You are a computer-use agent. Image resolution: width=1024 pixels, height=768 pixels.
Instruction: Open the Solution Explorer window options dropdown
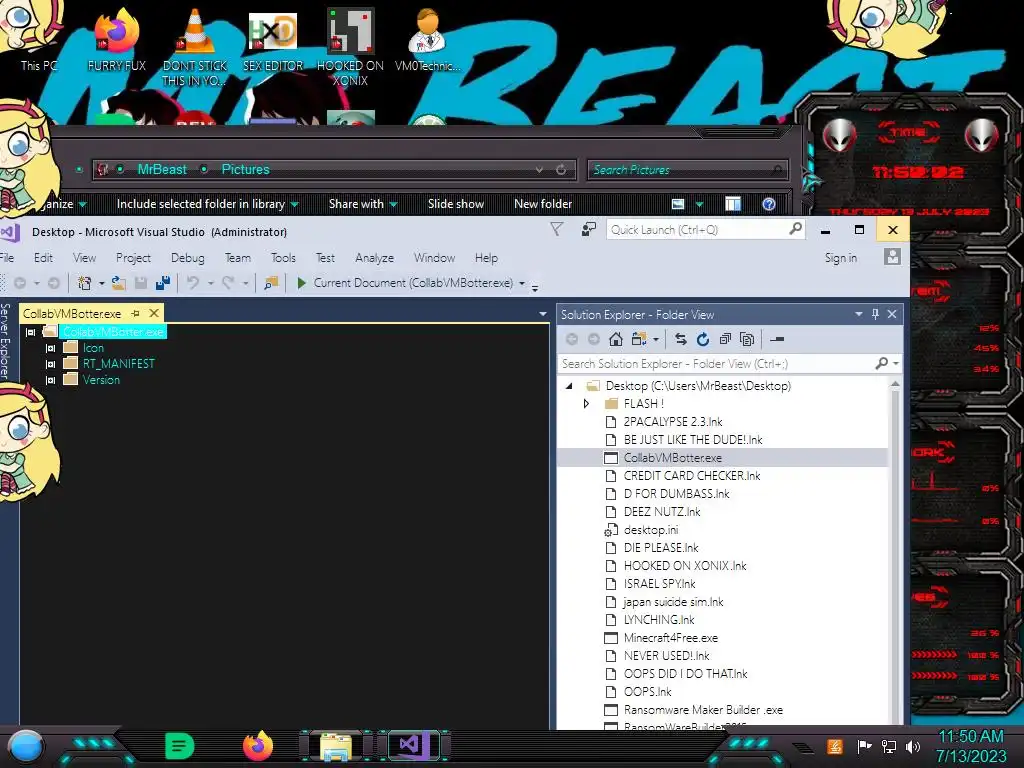[859, 314]
